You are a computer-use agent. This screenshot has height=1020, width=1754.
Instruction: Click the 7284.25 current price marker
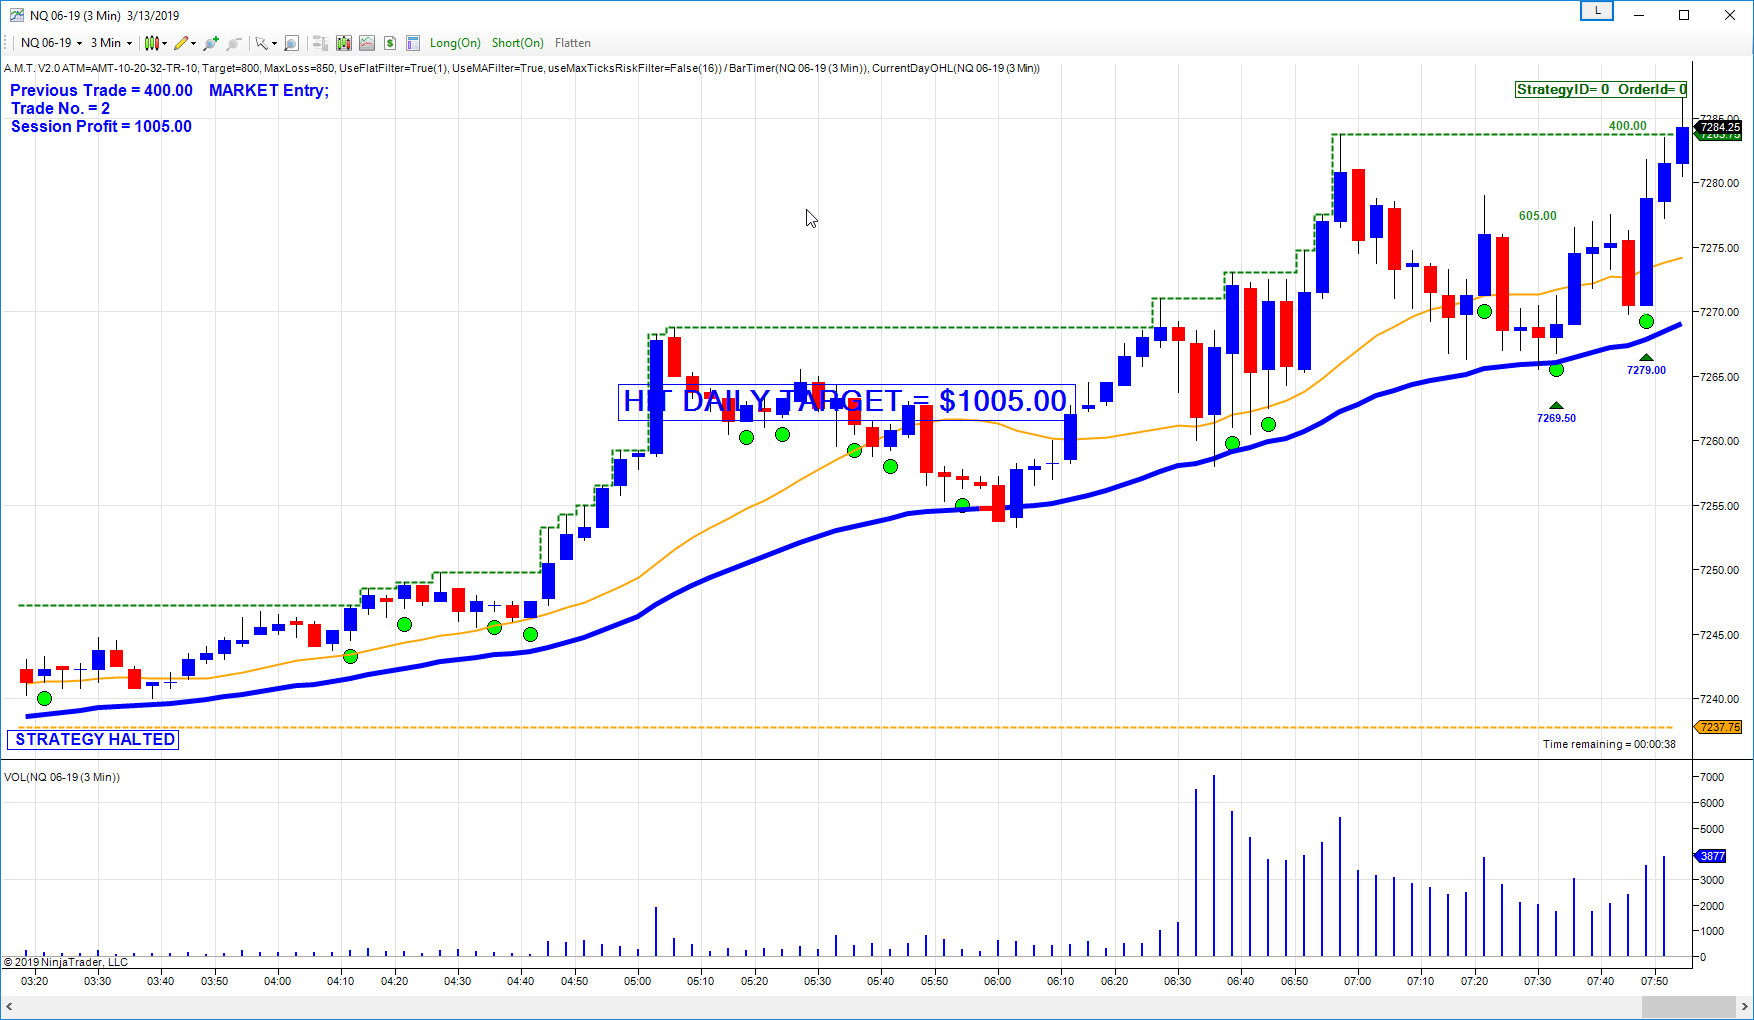1720,127
